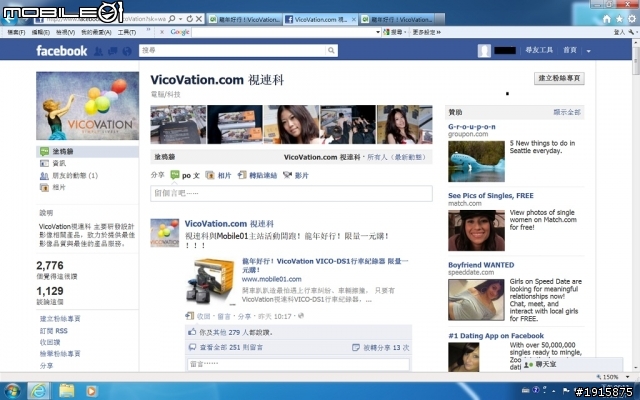Click the IE home icon
The width and height of the screenshot is (640, 400).
click(607, 19)
